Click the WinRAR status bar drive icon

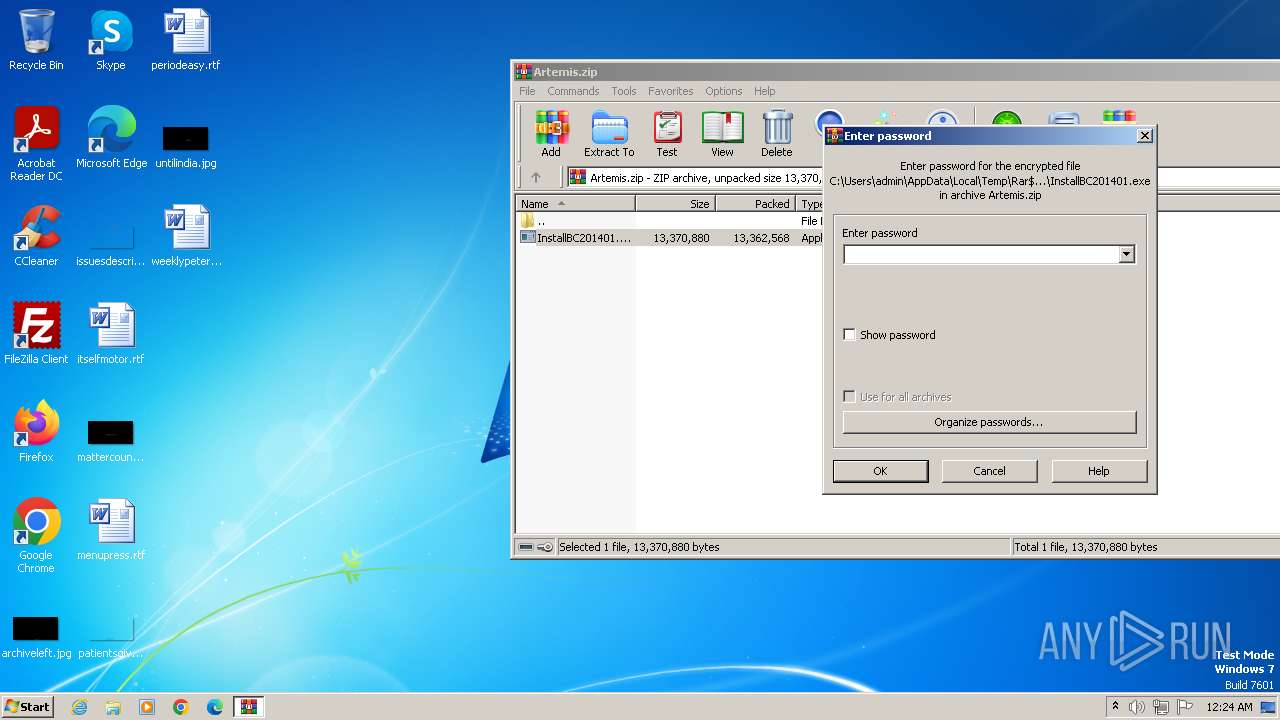(526, 547)
